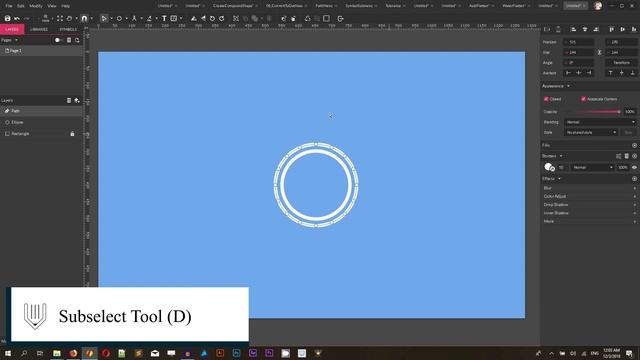Select Page 1 in Pages list
Image resolution: width=640 pixels, height=360 pixels.
tap(41, 51)
